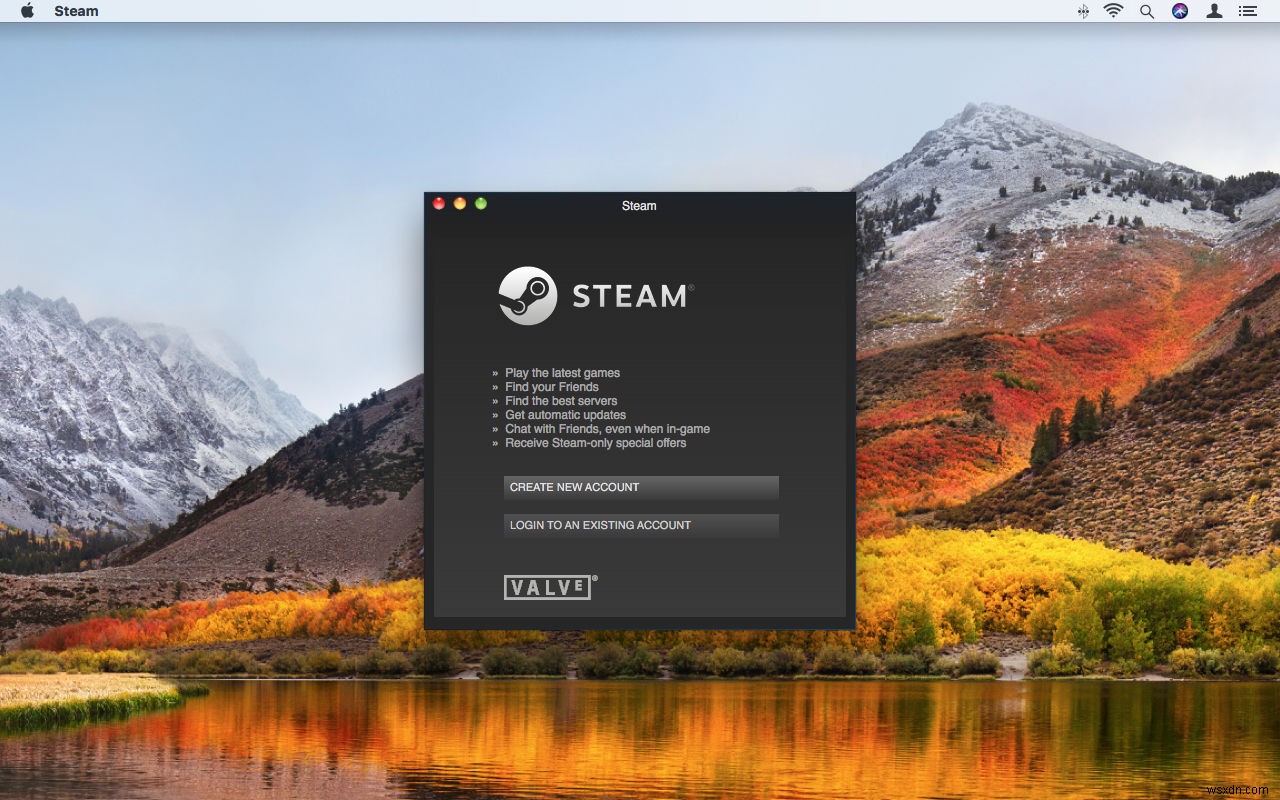Image resolution: width=1280 pixels, height=800 pixels.
Task: Click the Valve logo at the bottom
Action: click(x=548, y=587)
